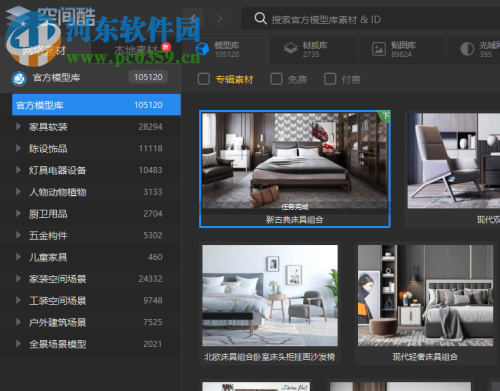Go forward with the right arrow
Image resolution: width=500 pixels, height=391 pixels.
[x=220, y=18]
